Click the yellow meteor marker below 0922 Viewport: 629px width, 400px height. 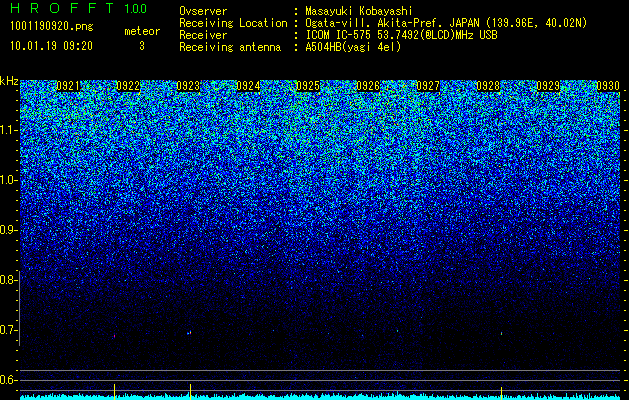(x=114, y=392)
